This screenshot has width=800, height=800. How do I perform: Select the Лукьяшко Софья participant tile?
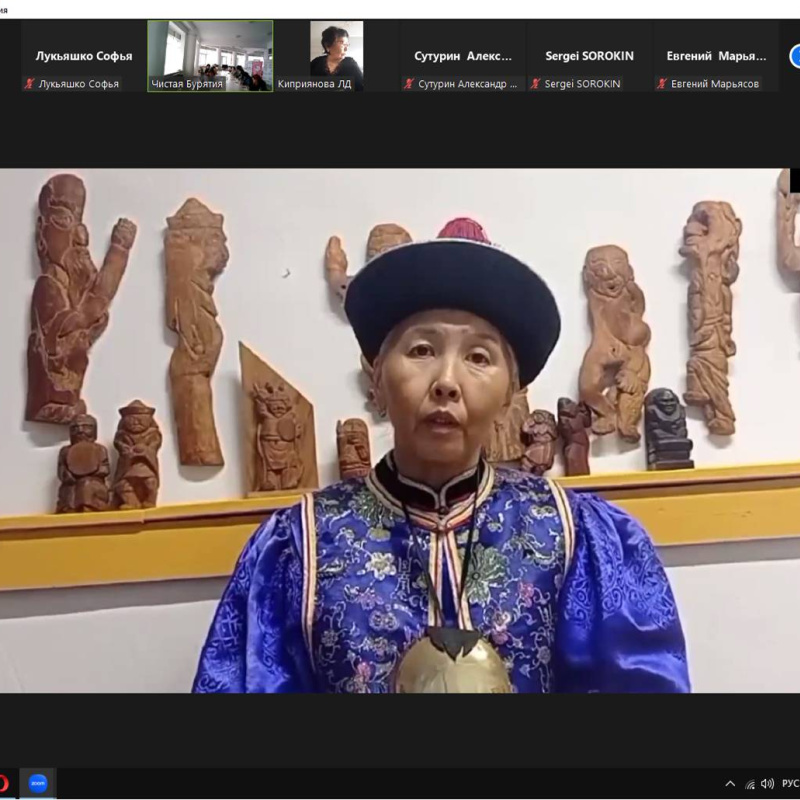tap(84, 56)
